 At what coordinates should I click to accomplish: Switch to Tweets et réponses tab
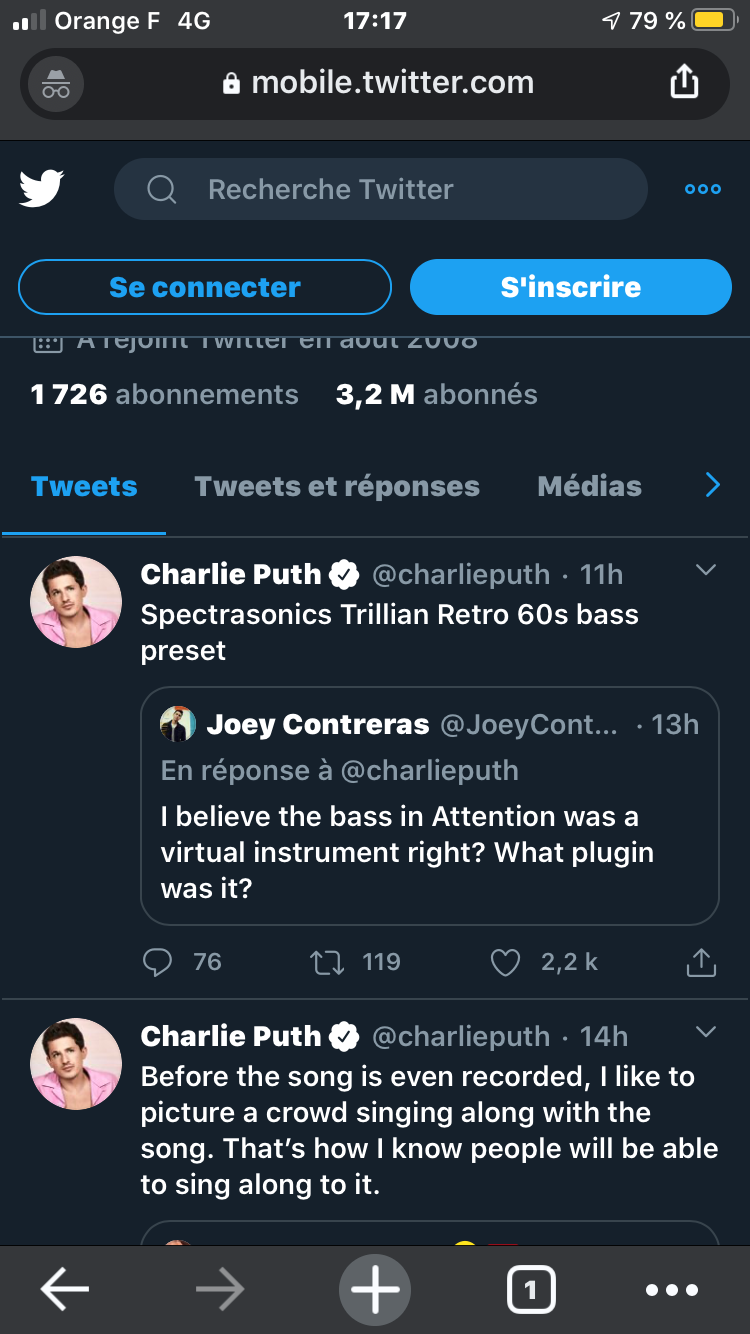[337, 486]
